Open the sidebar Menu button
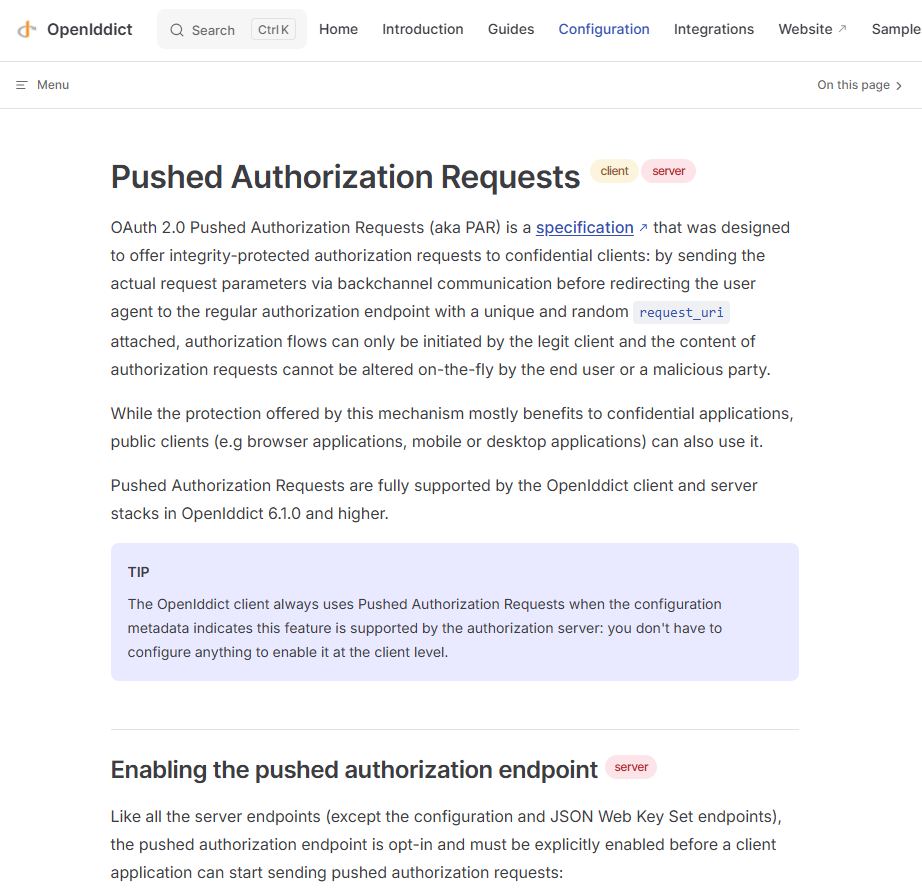Viewport: 922px width, 892px height. click(42, 85)
